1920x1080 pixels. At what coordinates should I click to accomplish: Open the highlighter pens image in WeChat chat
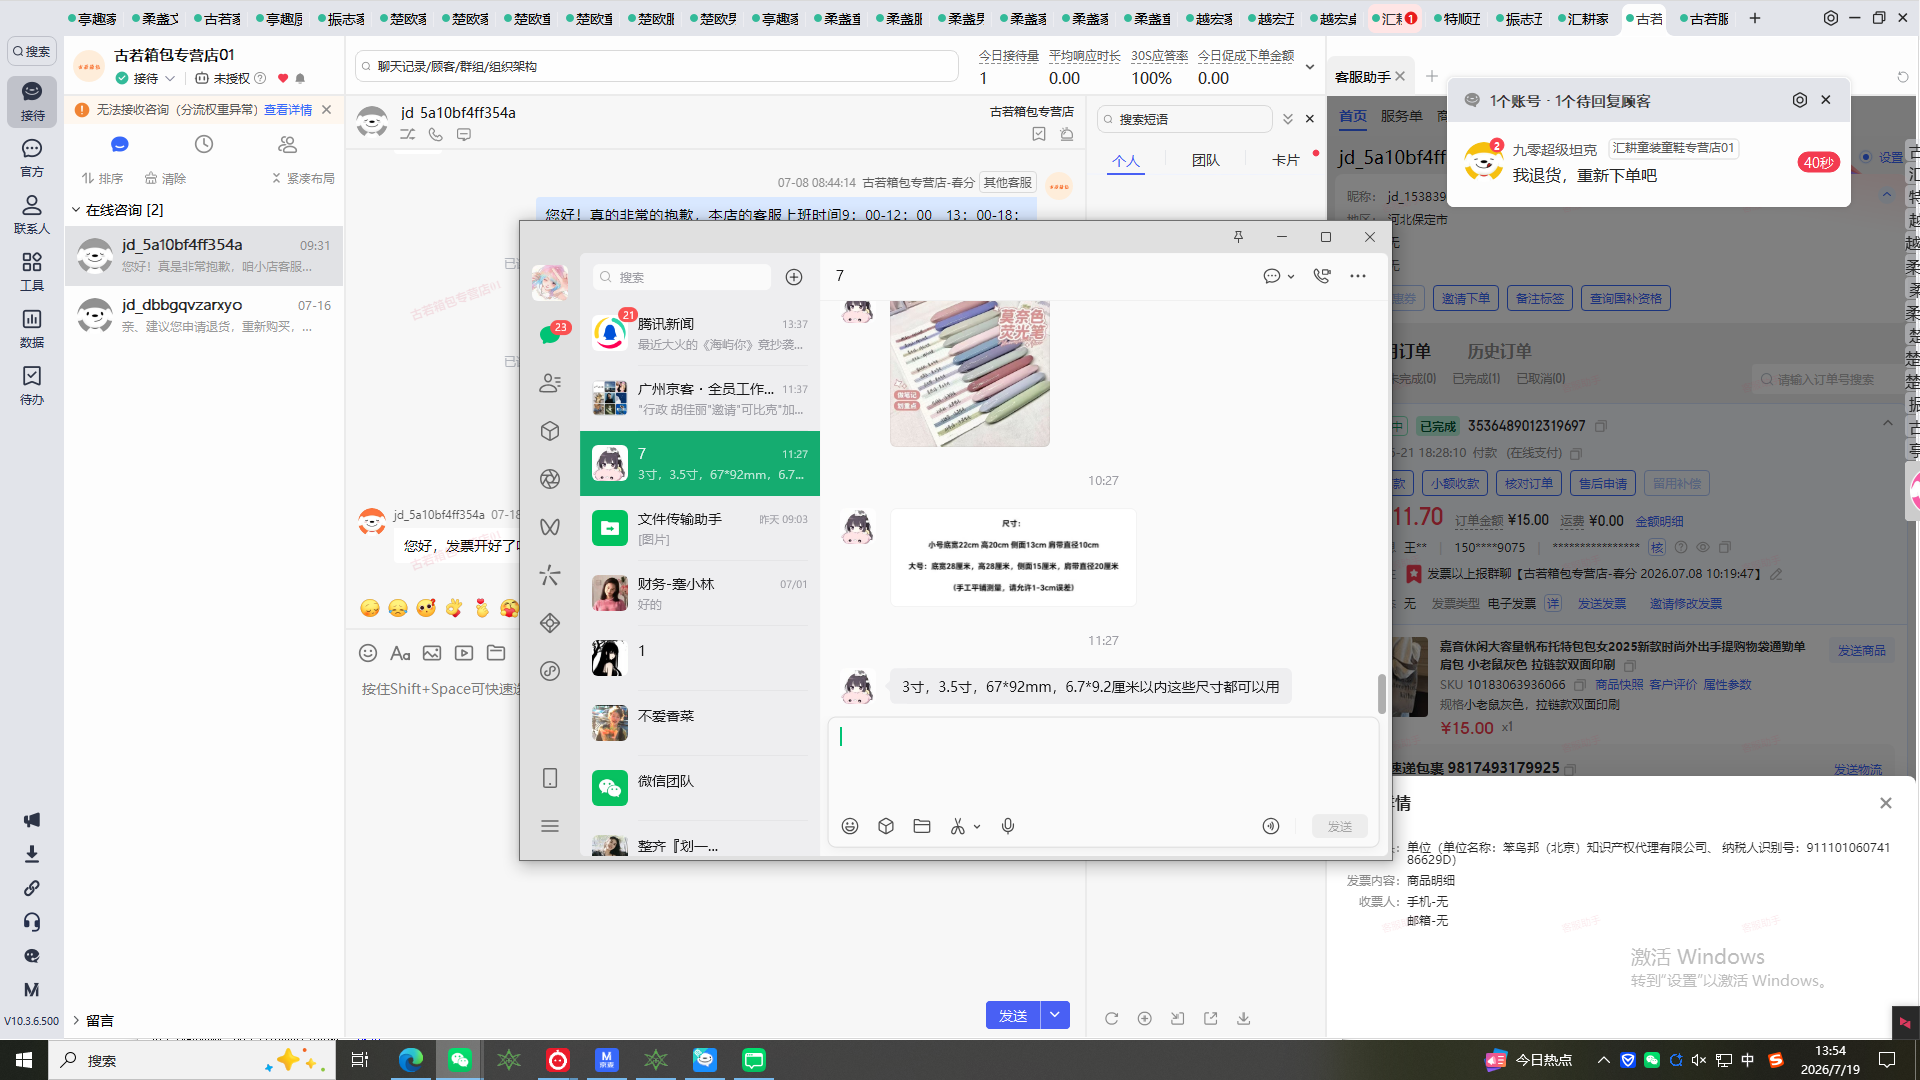click(x=970, y=373)
